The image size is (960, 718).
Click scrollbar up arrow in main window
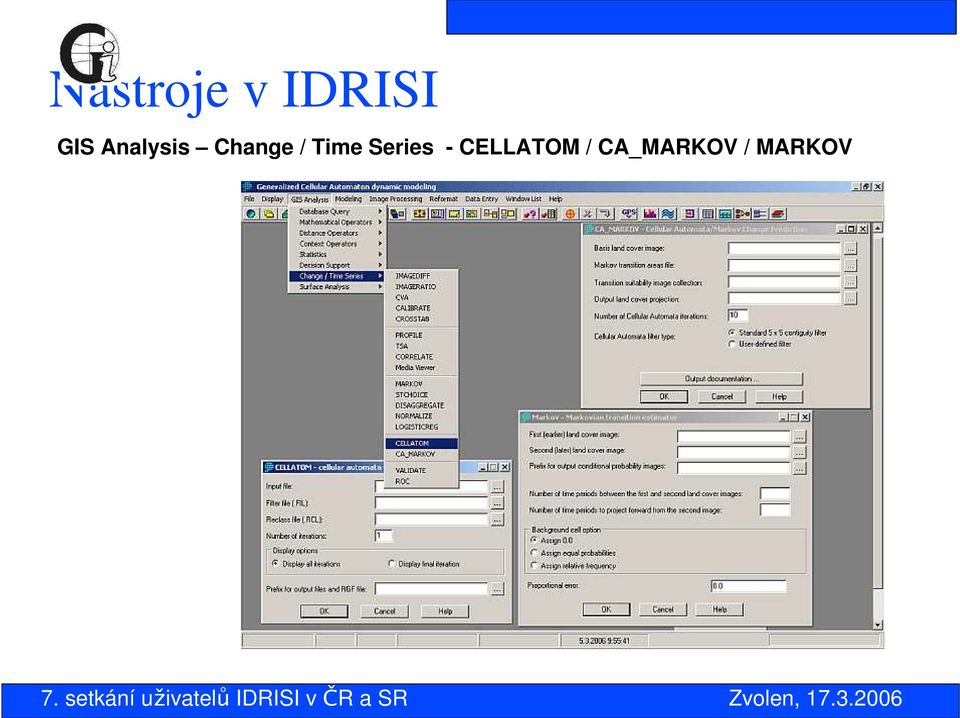tap(878, 228)
